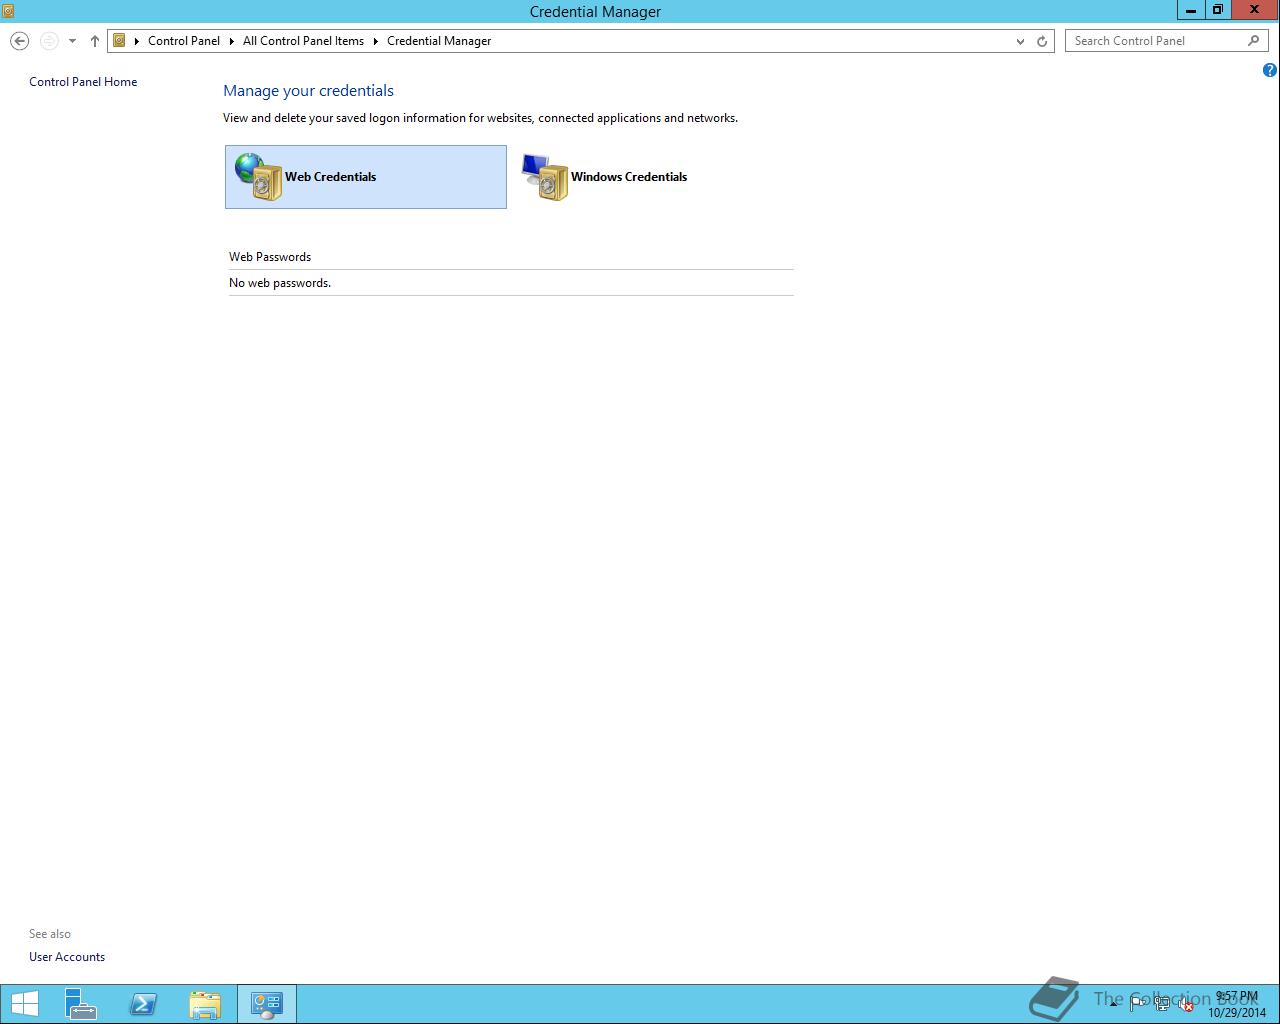Click All Control Panel Items breadcrumb
This screenshot has height=1024, width=1280.
tap(303, 41)
